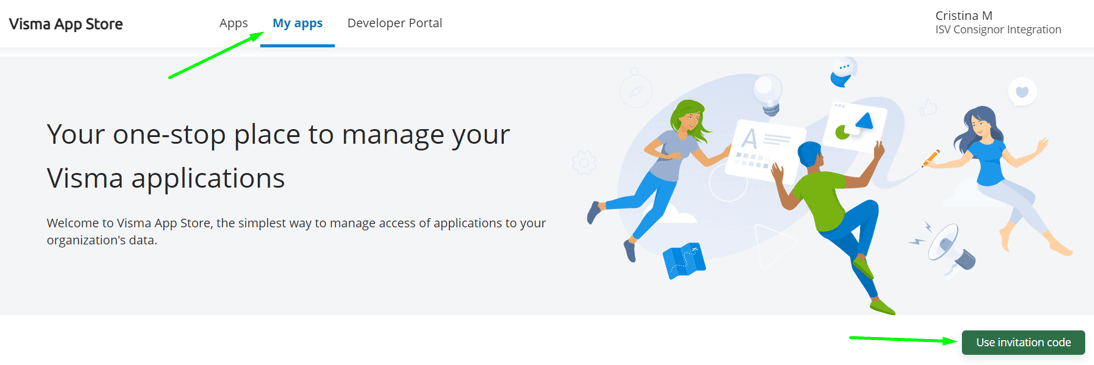Select the My apps tab

pyautogui.click(x=297, y=23)
